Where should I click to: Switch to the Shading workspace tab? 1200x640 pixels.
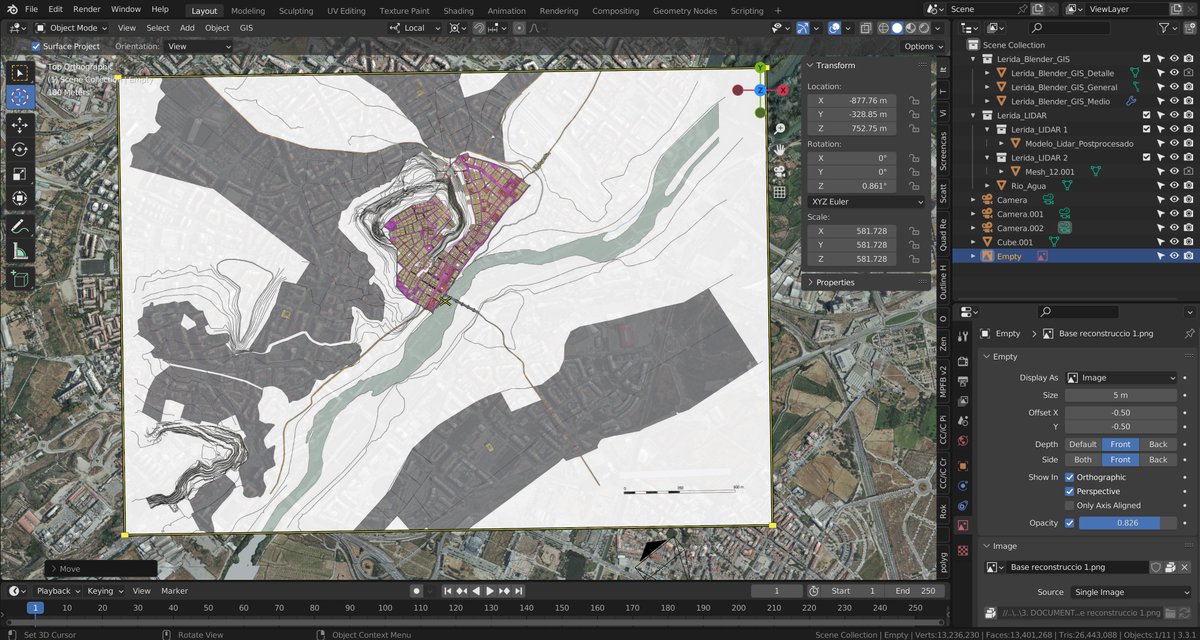458,11
